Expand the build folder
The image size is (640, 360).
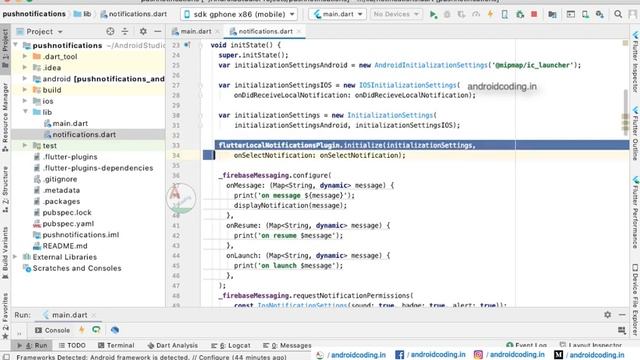(x=25, y=89)
